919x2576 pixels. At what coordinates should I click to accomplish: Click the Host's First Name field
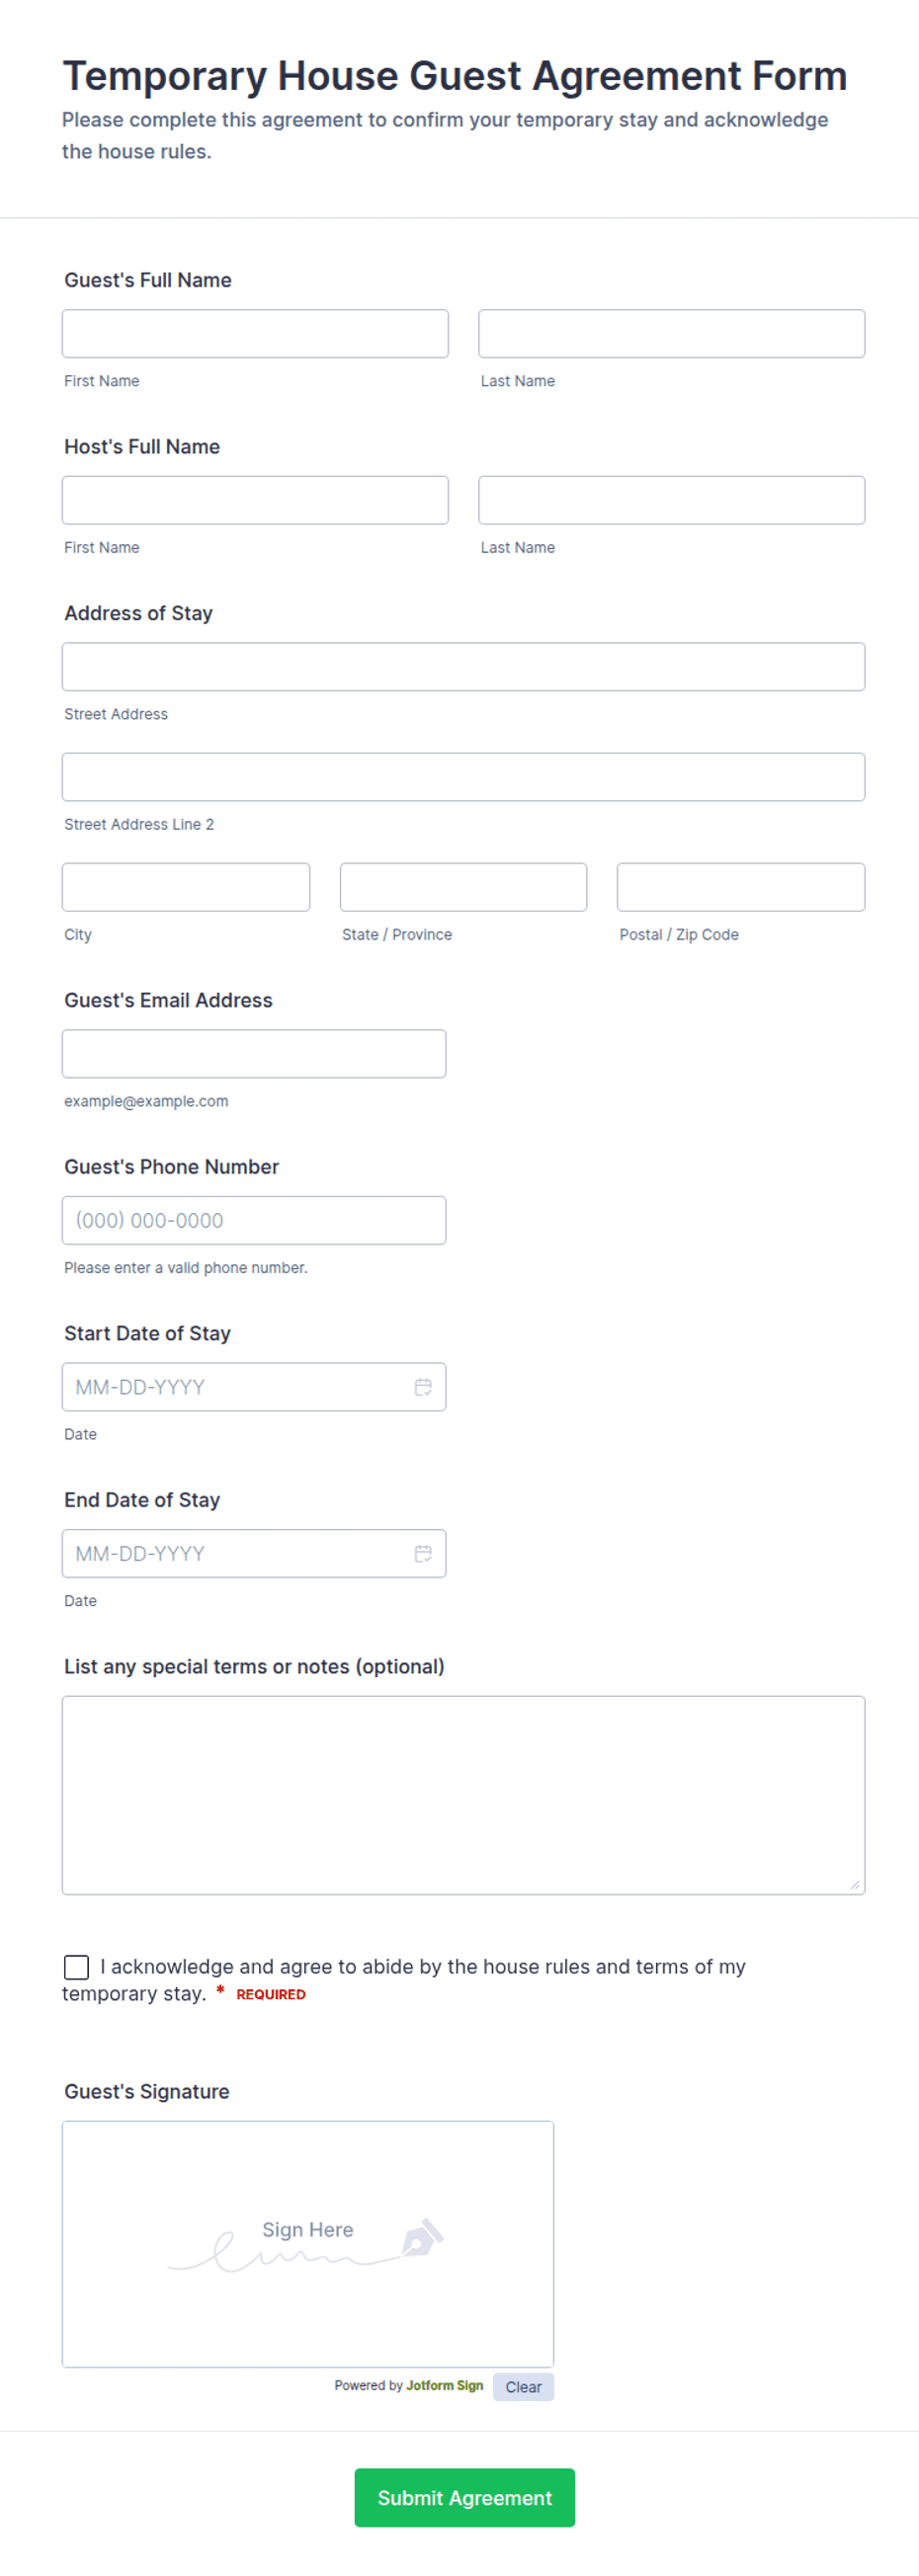[x=255, y=500]
